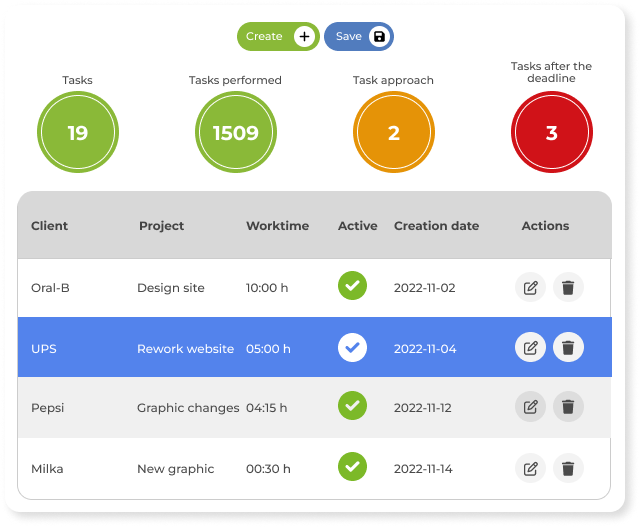Image resolution: width=640 pixels, height=527 pixels.
Task: Sort by the Client column header
Action: (x=49, y=226)
